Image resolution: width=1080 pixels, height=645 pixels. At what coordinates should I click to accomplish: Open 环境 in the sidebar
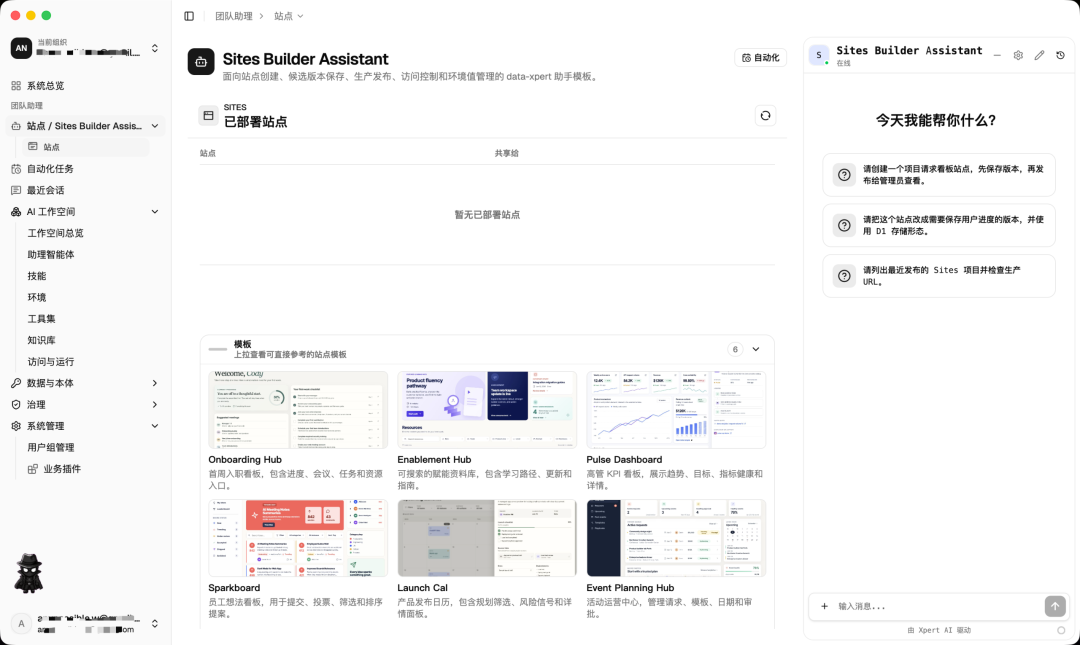pyautogui.click(x=37, y=297)
